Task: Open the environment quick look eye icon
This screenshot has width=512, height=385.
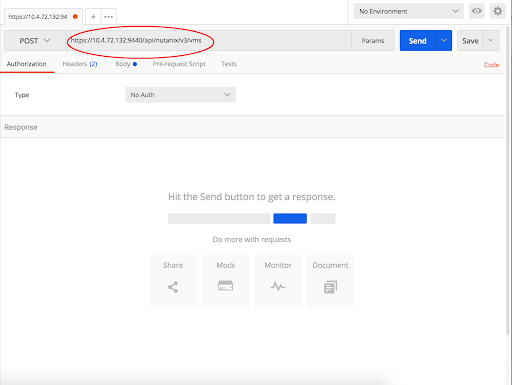Action: [x=477, y=11]
